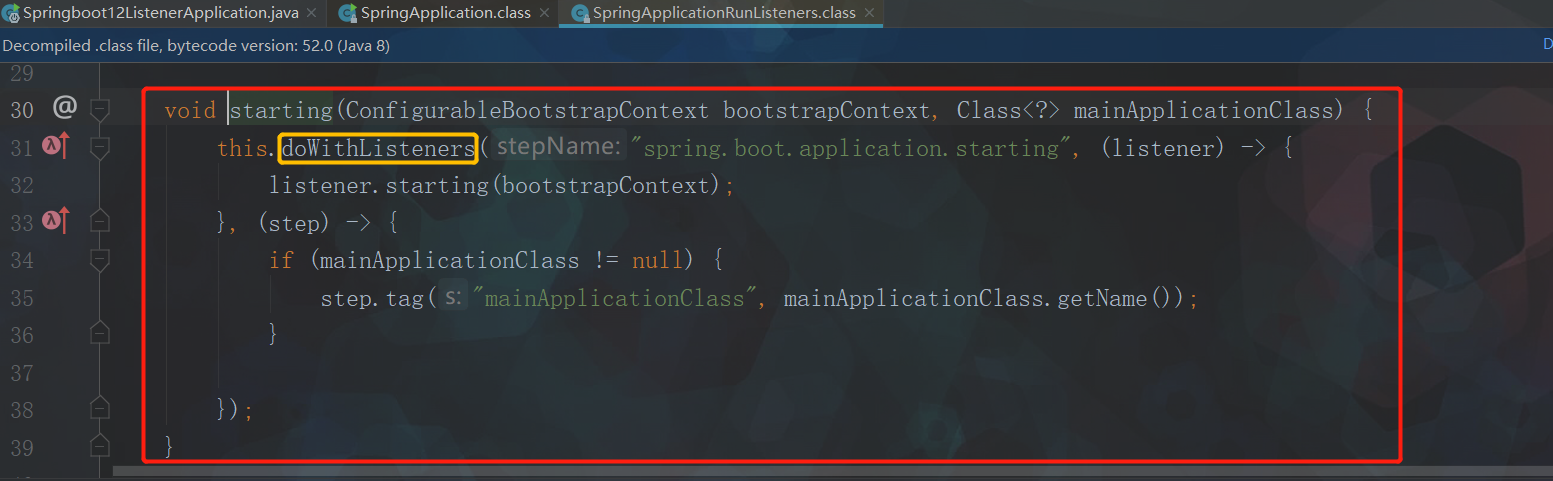Click the Class<?> type on line 30
The height and width of the screenshot is (481, 1553).
[1008, 110]
